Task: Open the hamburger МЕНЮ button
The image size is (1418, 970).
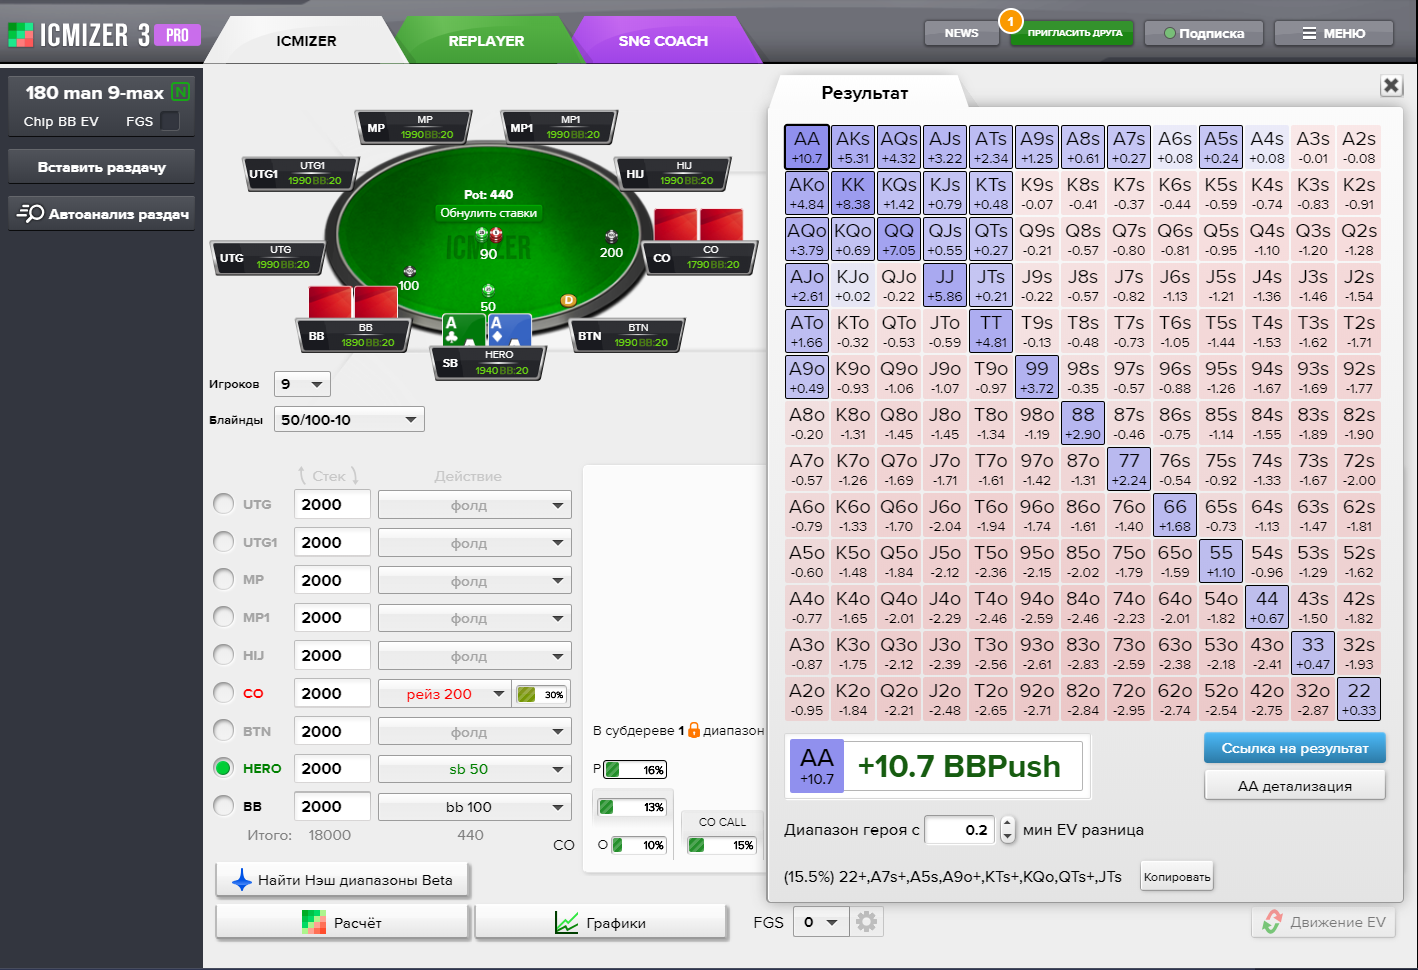Action: tap(1334, 33)
